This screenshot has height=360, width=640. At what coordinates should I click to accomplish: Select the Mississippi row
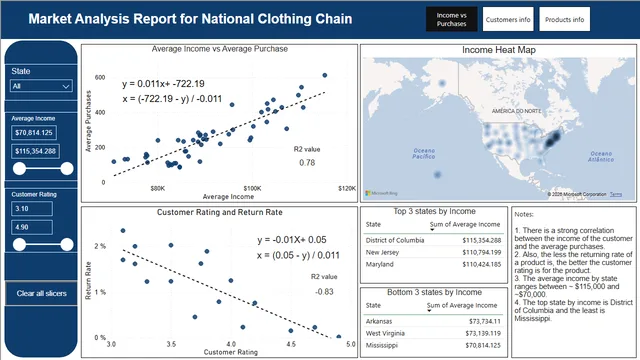pos(433,345)
